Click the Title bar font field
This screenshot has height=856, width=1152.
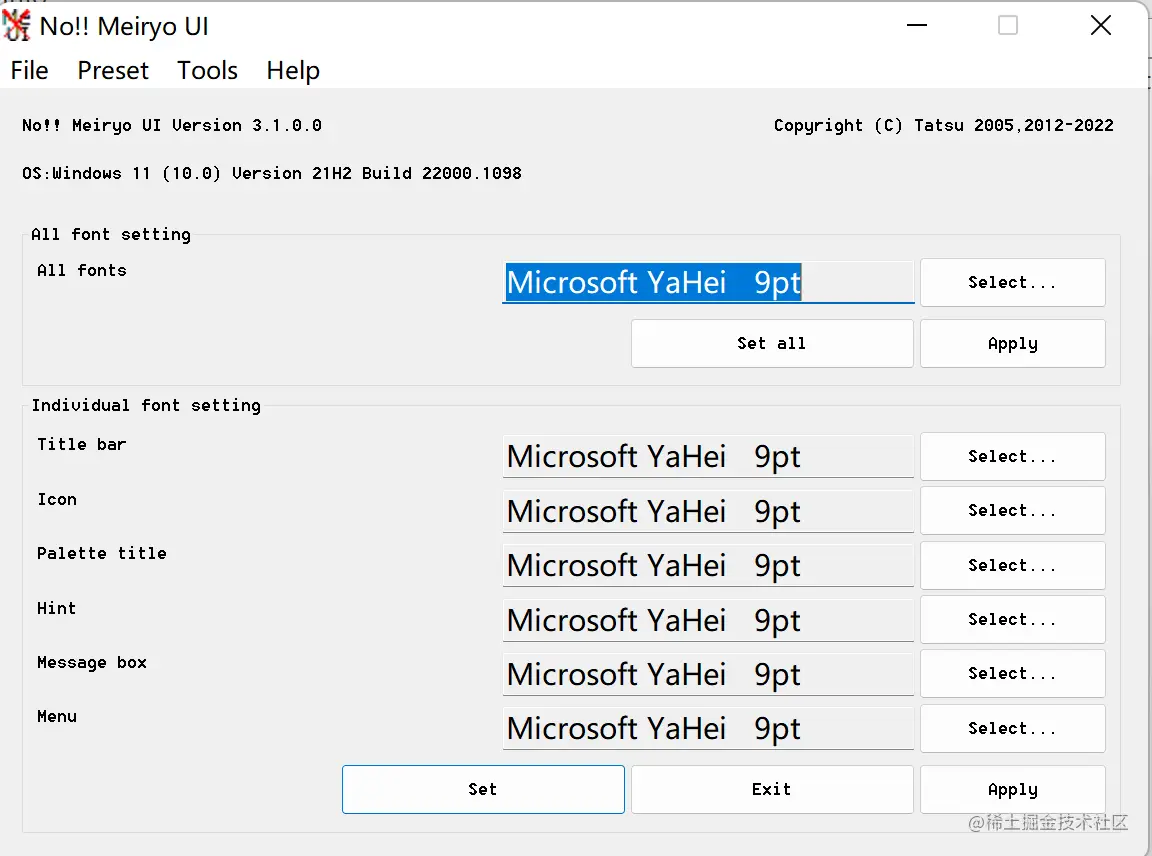tap(707, 457)
